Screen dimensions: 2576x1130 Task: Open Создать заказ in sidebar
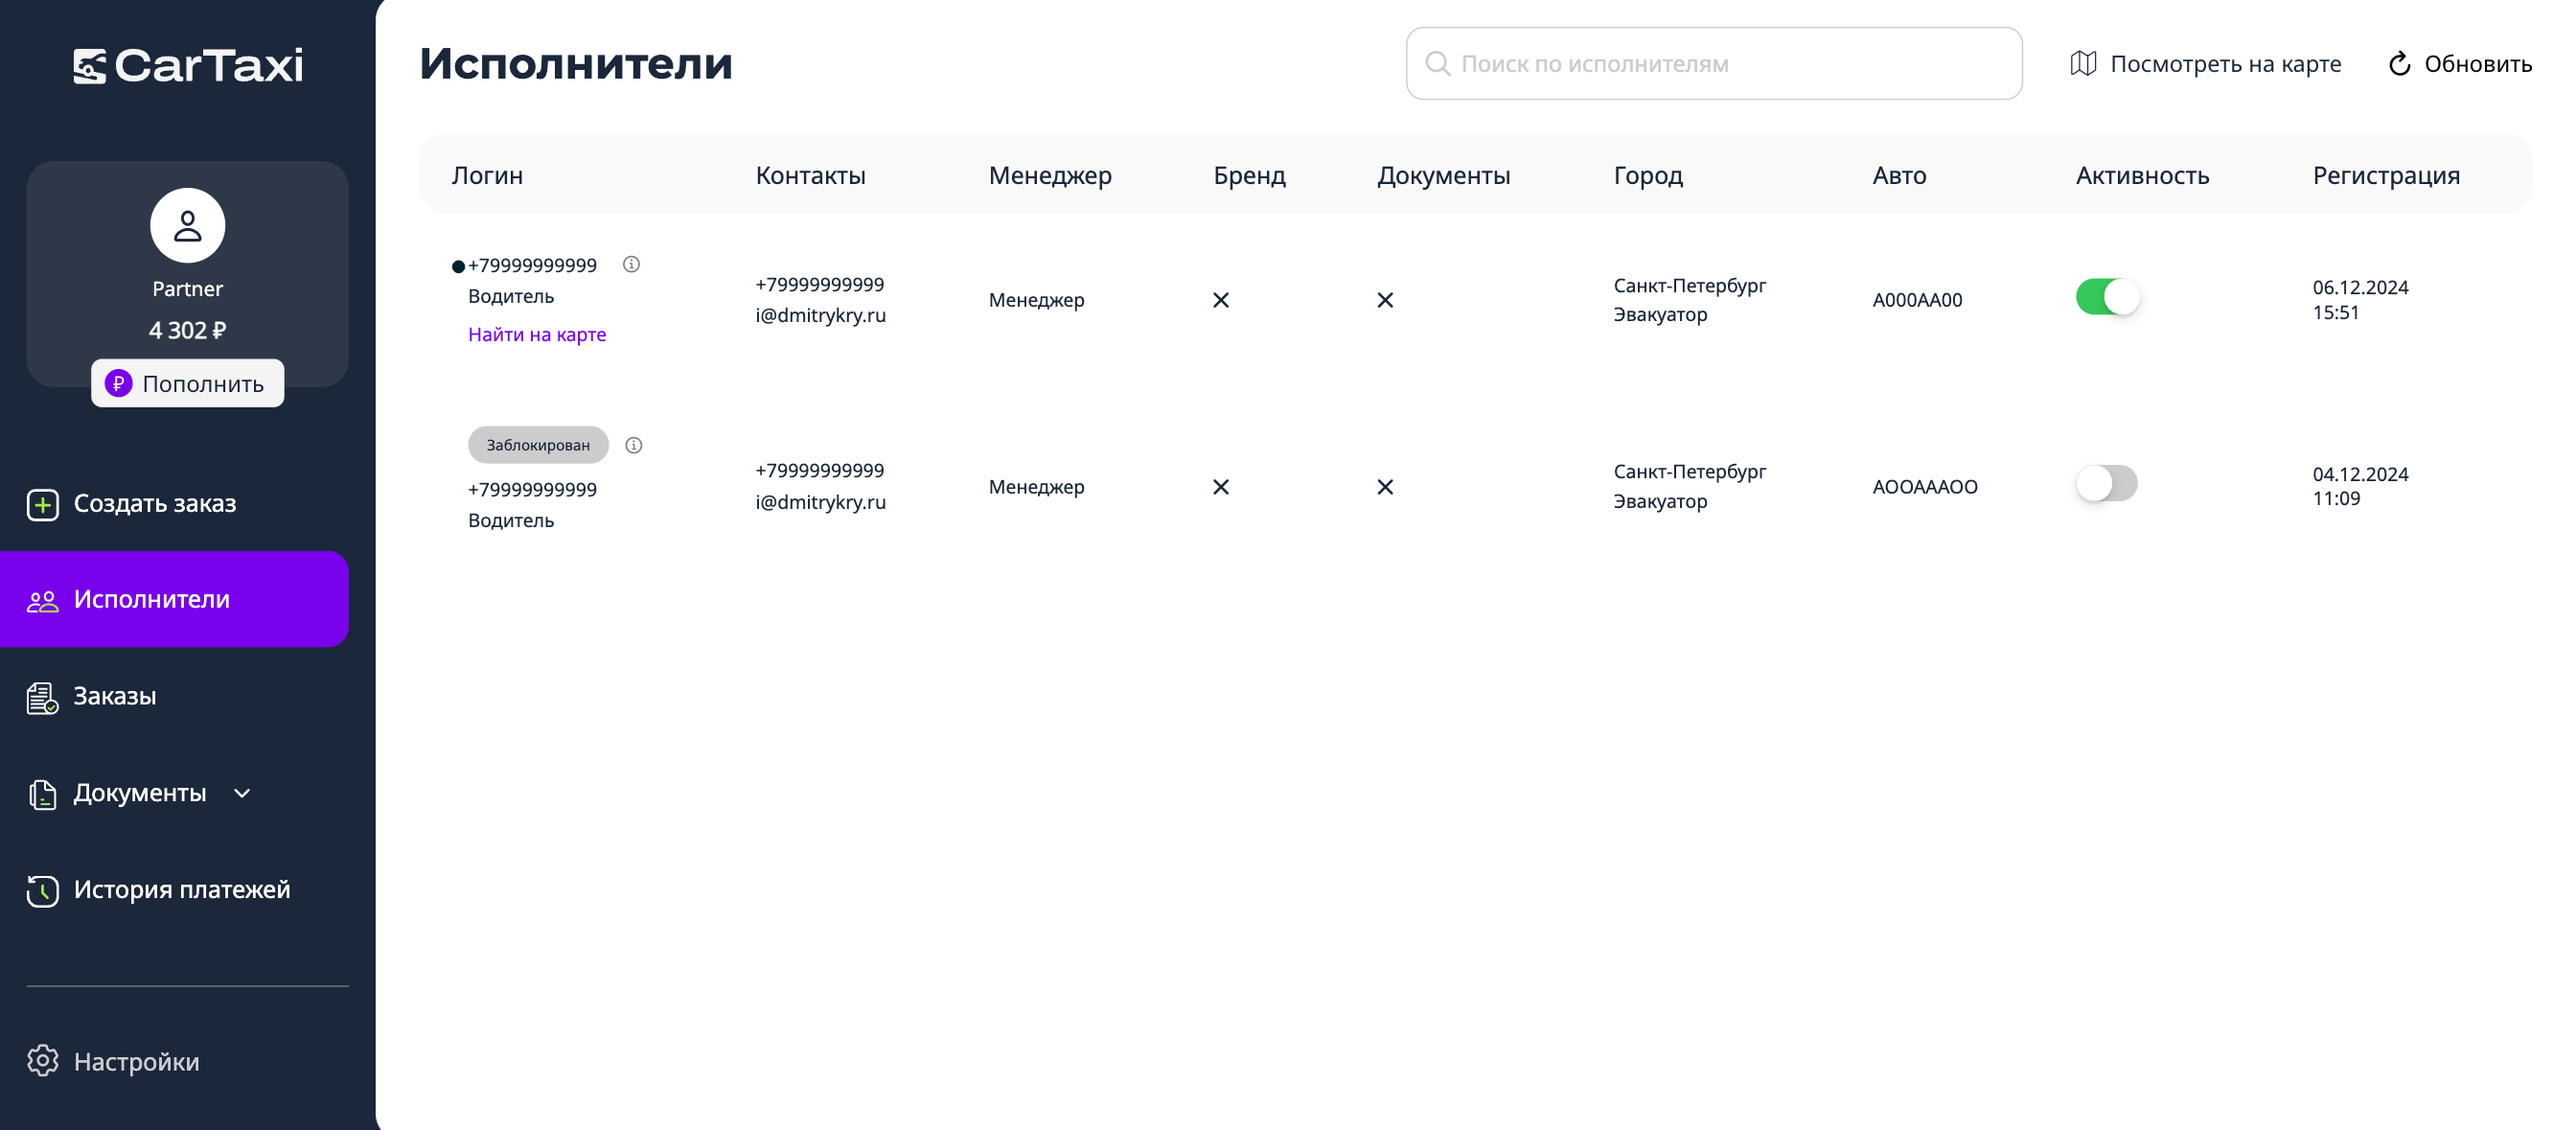(x=154, y=504)
